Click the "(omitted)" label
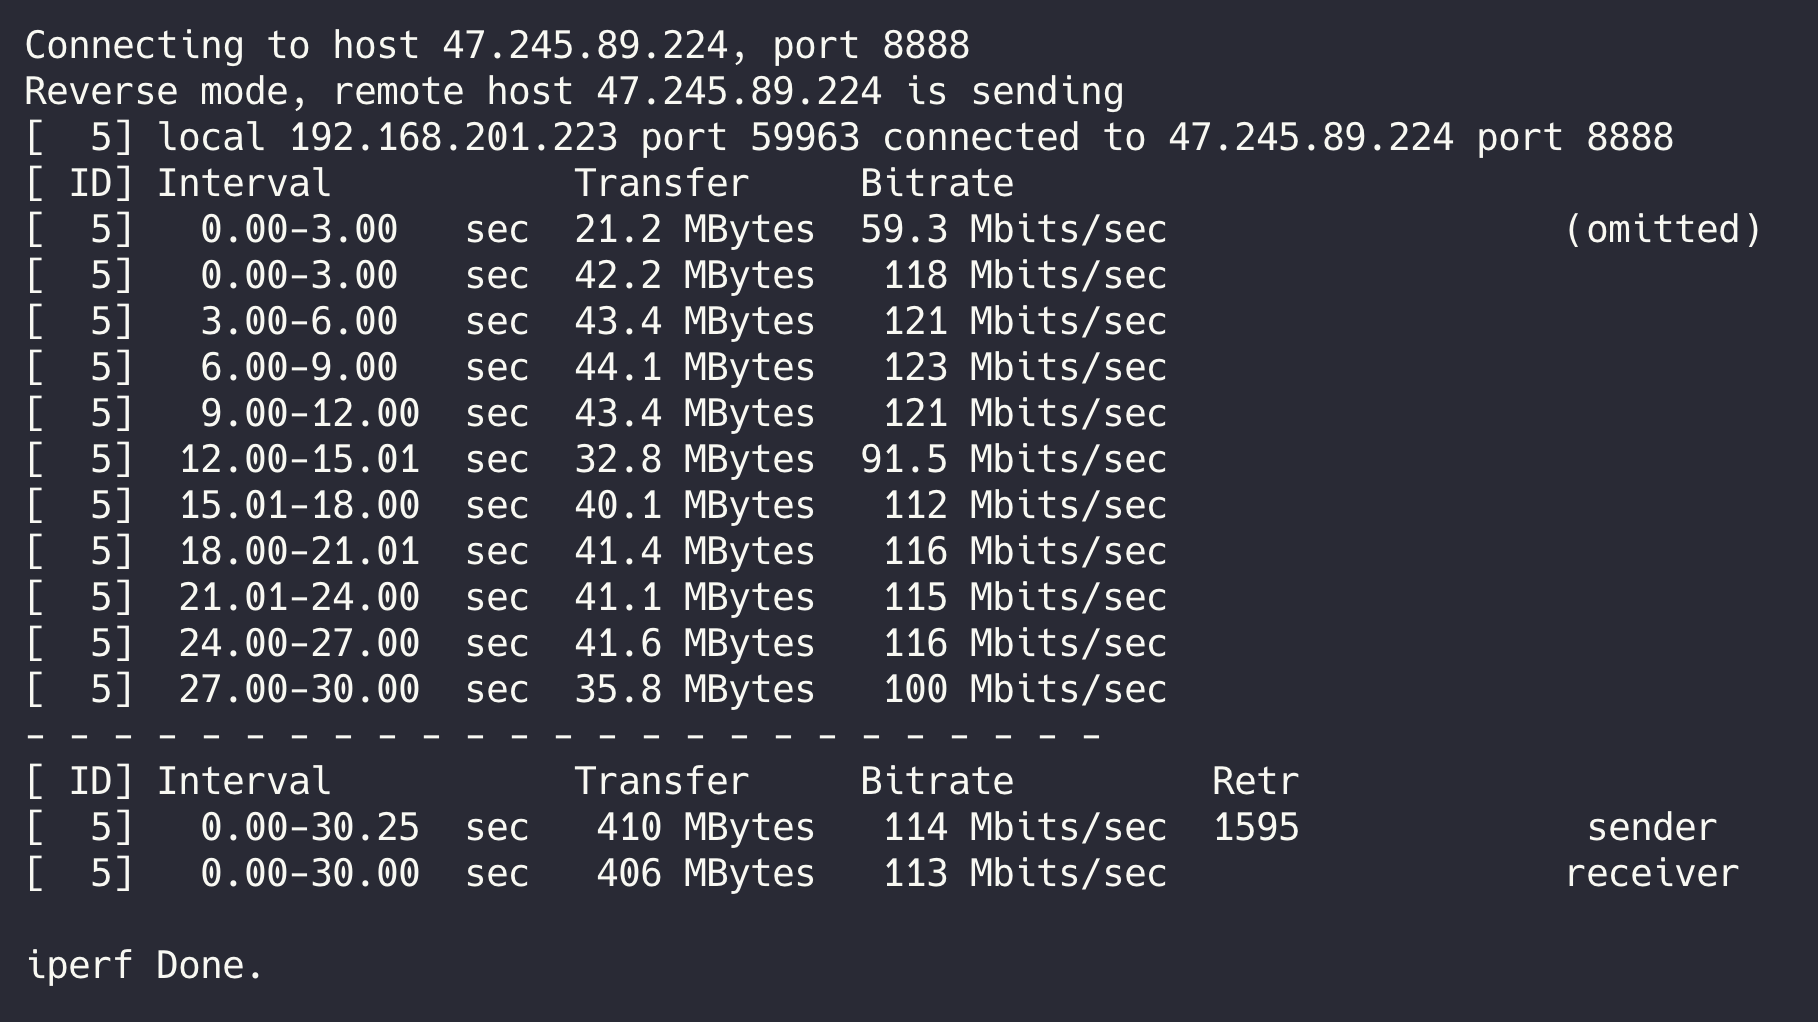 (1663, 230)
